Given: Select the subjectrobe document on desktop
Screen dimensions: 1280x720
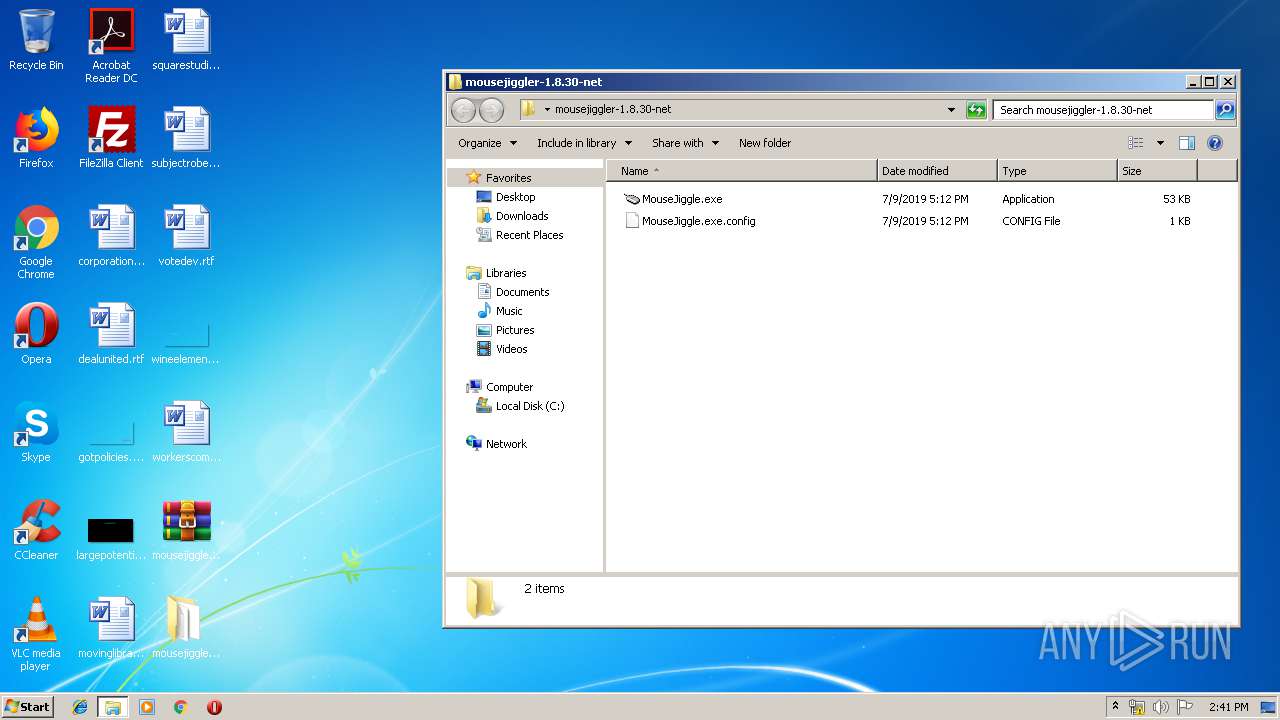Looking at the screenshot, I should click(187, 138).
